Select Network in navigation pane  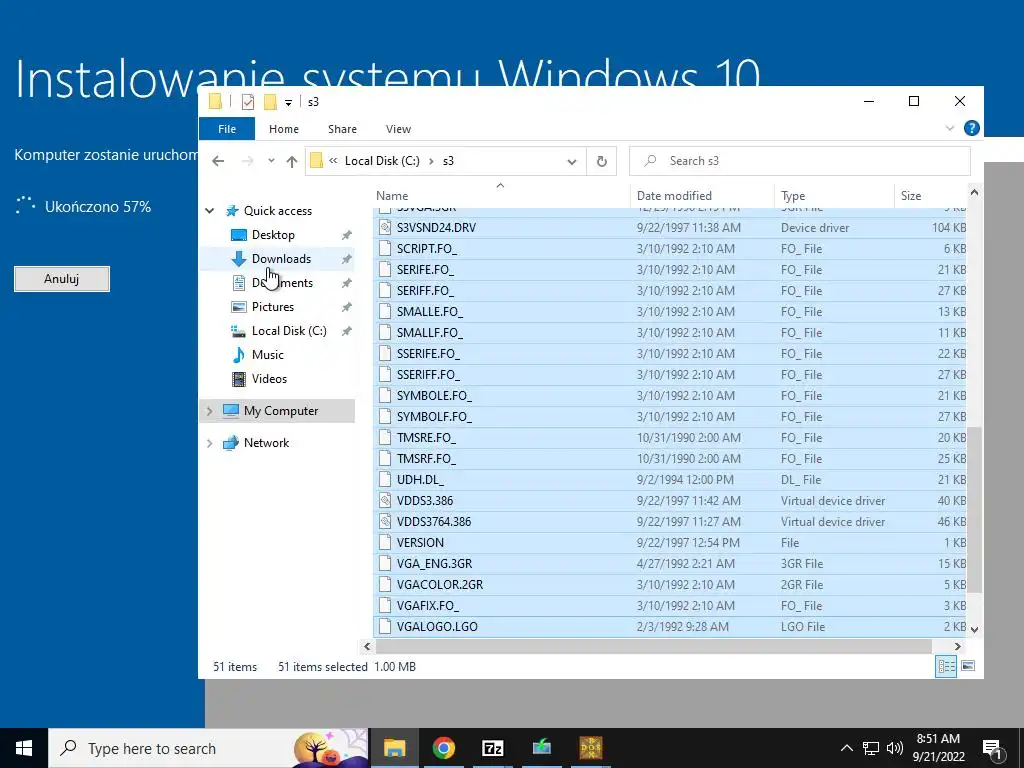tap(266, 443)
